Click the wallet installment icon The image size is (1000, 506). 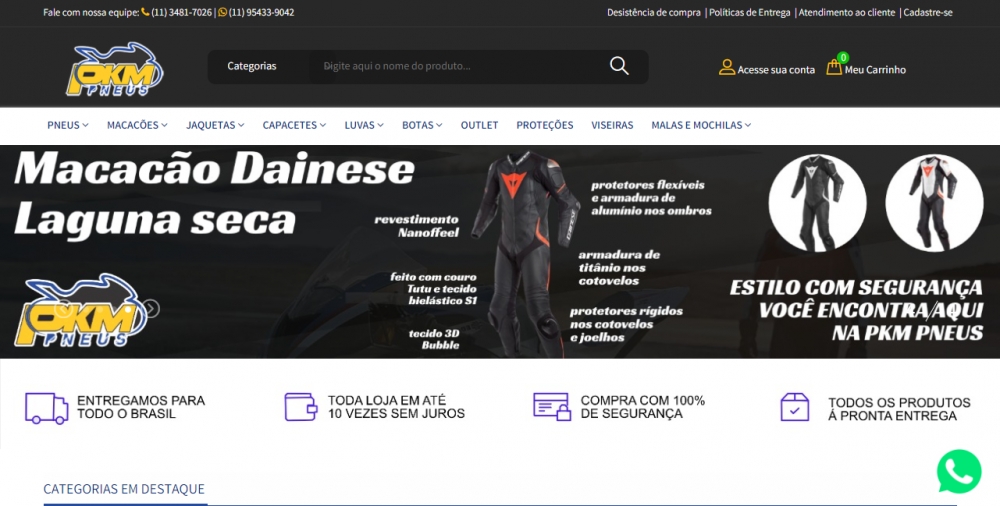[300, 406]
